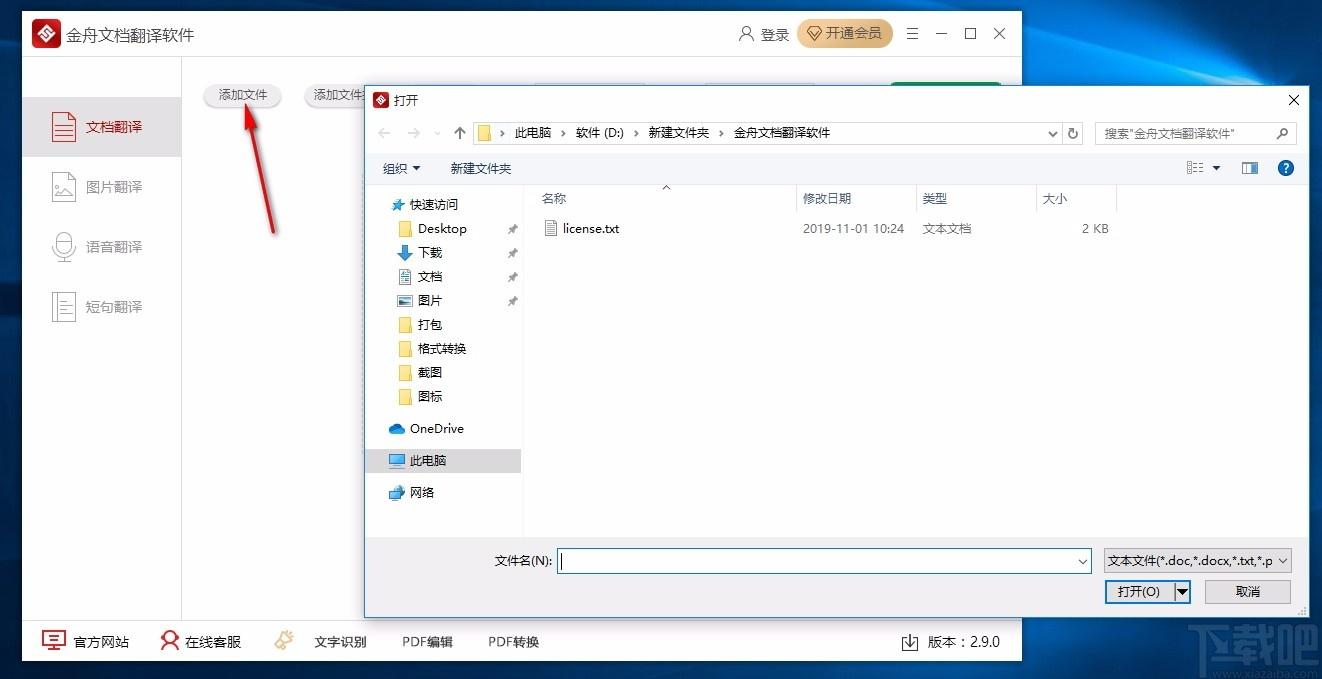The width and height of the screenshot is (1322, 679).
Task: Click the 打开(O) button
Action: click(x=1139, y=592)
